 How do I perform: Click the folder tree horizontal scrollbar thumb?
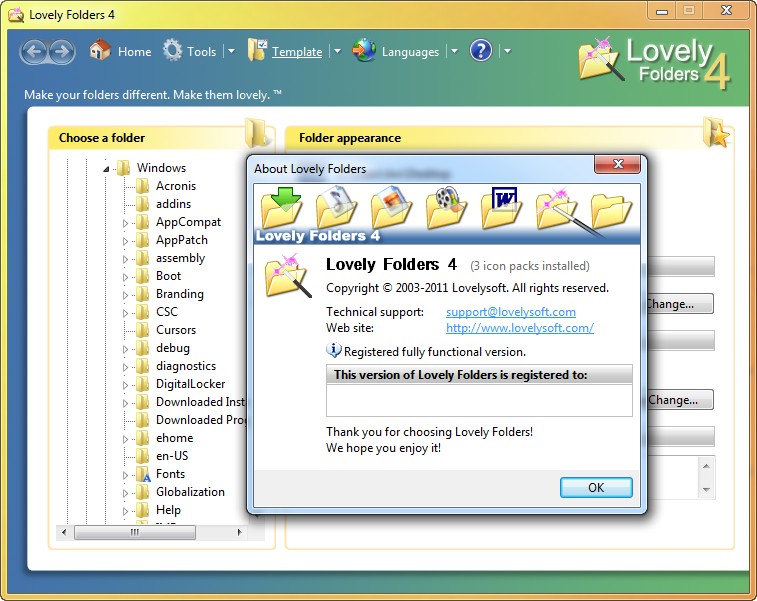point(135,532)
